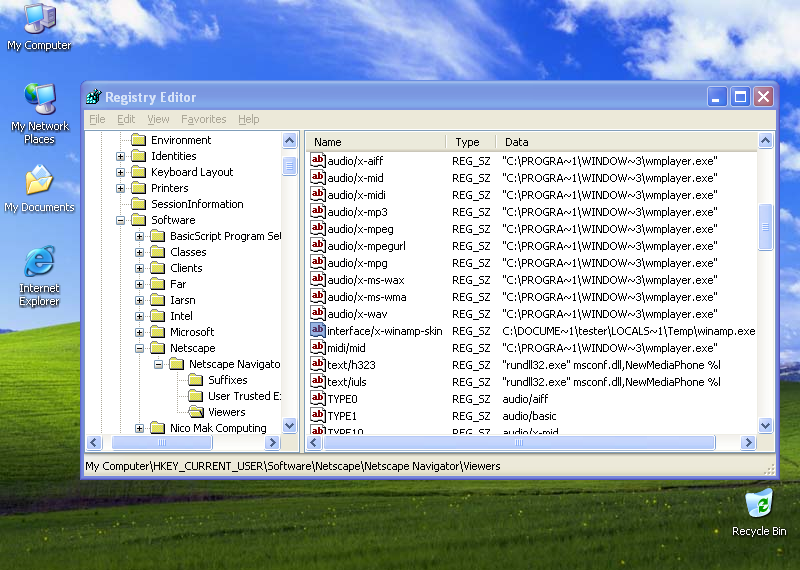The height and width of the screenshot is (570, 800).
Task: Select the audio/x-mid string value icon
Action: [x=318, y=178]
